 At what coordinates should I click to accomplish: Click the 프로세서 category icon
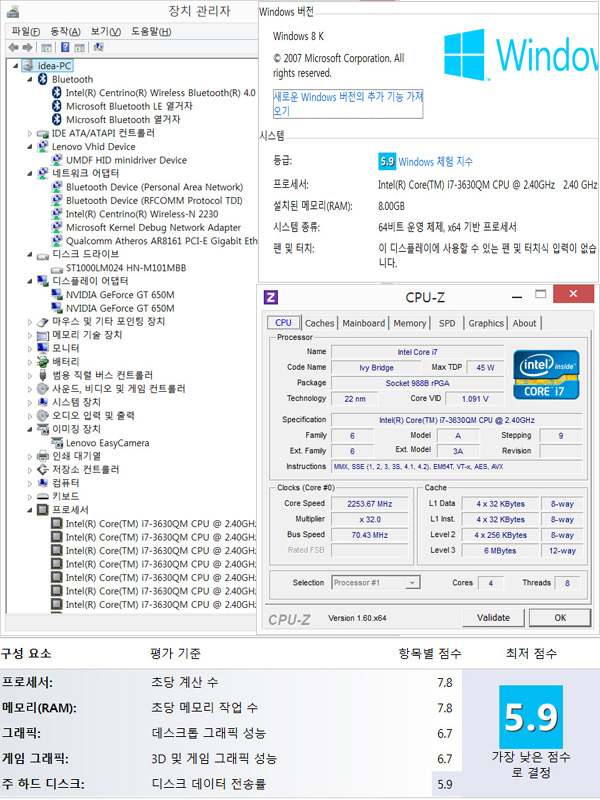tap(43, 510)
